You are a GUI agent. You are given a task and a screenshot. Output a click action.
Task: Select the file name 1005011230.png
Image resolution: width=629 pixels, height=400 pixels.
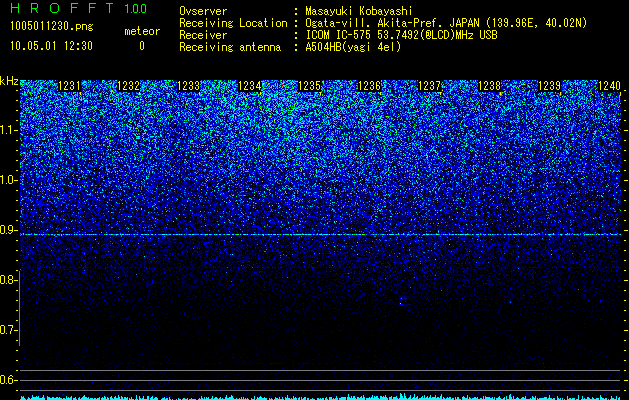tap(52, 26)
